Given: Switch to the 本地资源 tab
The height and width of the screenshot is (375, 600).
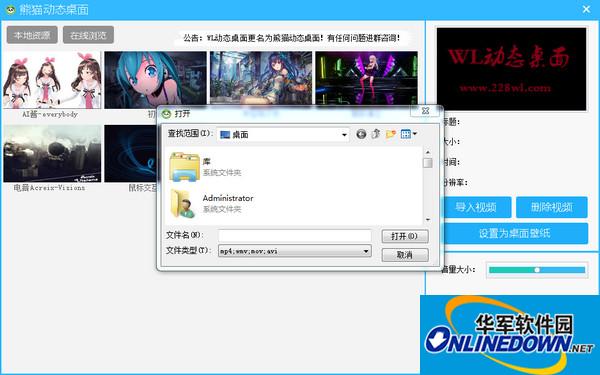Looking at the screenshot, I should click(32, 35).
